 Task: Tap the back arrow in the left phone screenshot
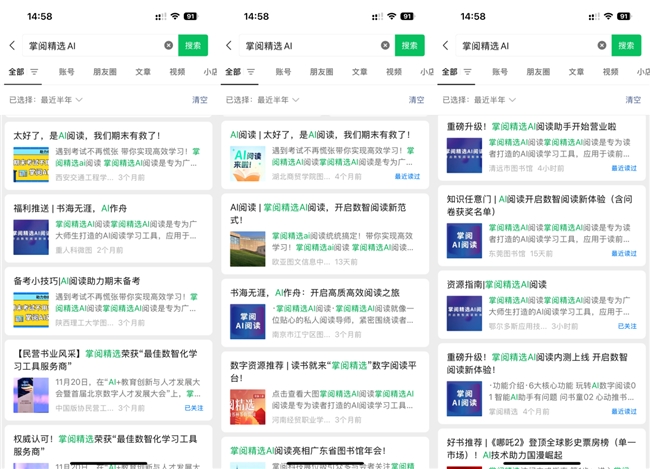click(12, 46)
